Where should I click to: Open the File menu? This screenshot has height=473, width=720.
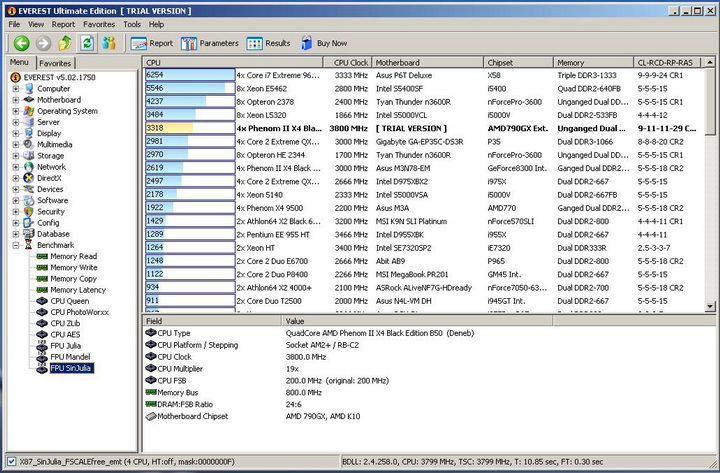[x=14, y=24]
